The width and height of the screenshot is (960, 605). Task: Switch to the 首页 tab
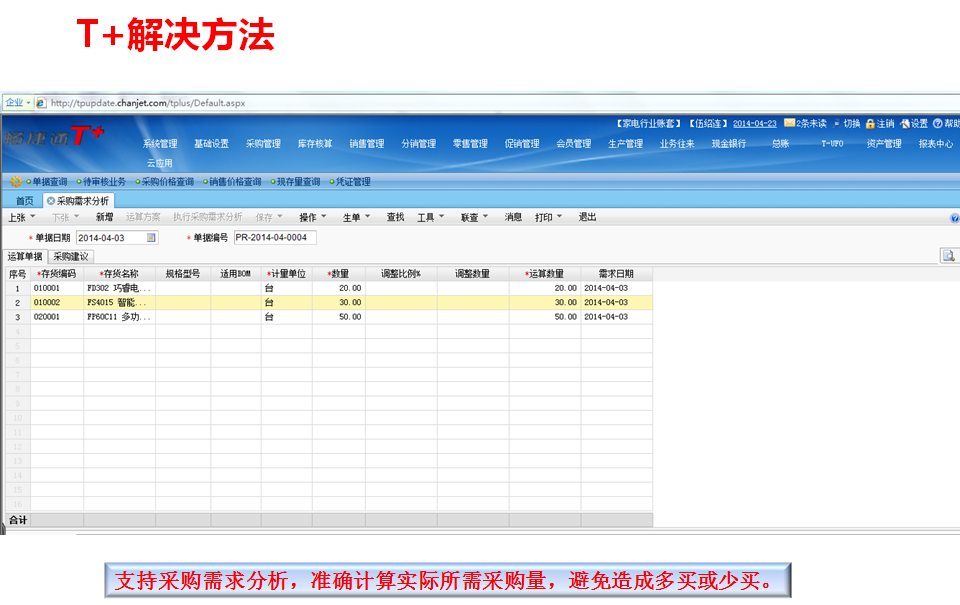pos(24,201)
